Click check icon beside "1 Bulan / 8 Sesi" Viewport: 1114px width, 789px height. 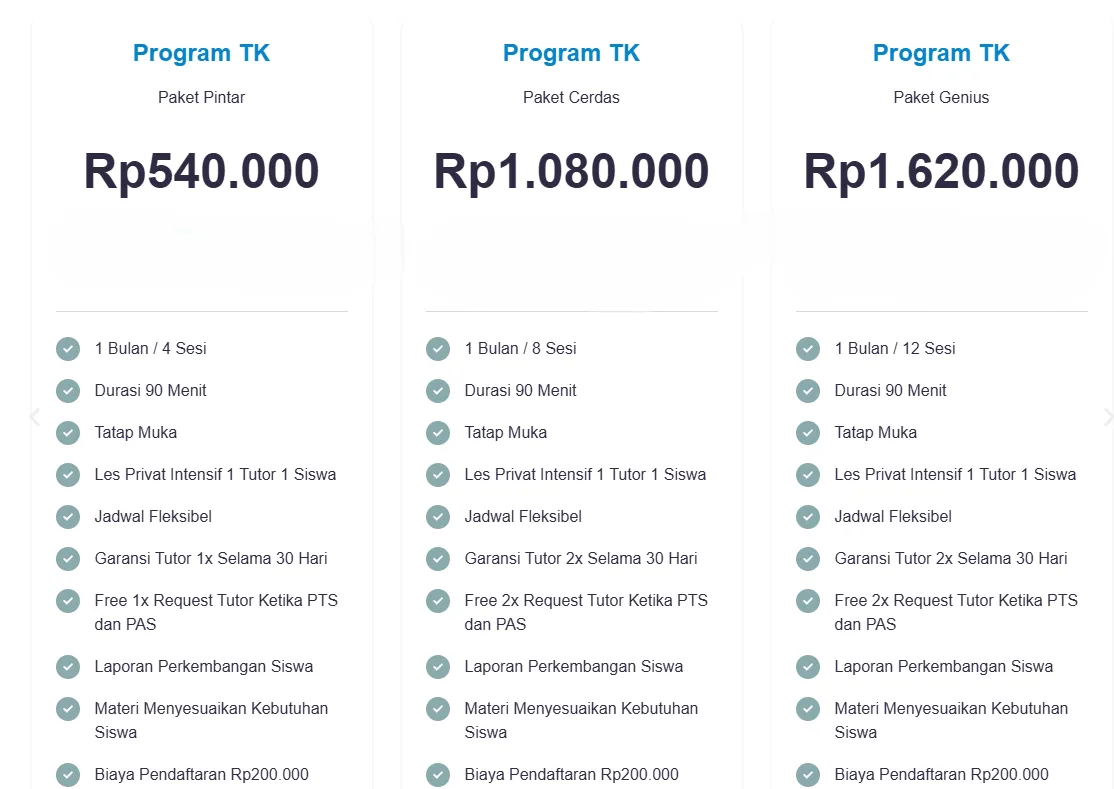[x=438, y=349]
